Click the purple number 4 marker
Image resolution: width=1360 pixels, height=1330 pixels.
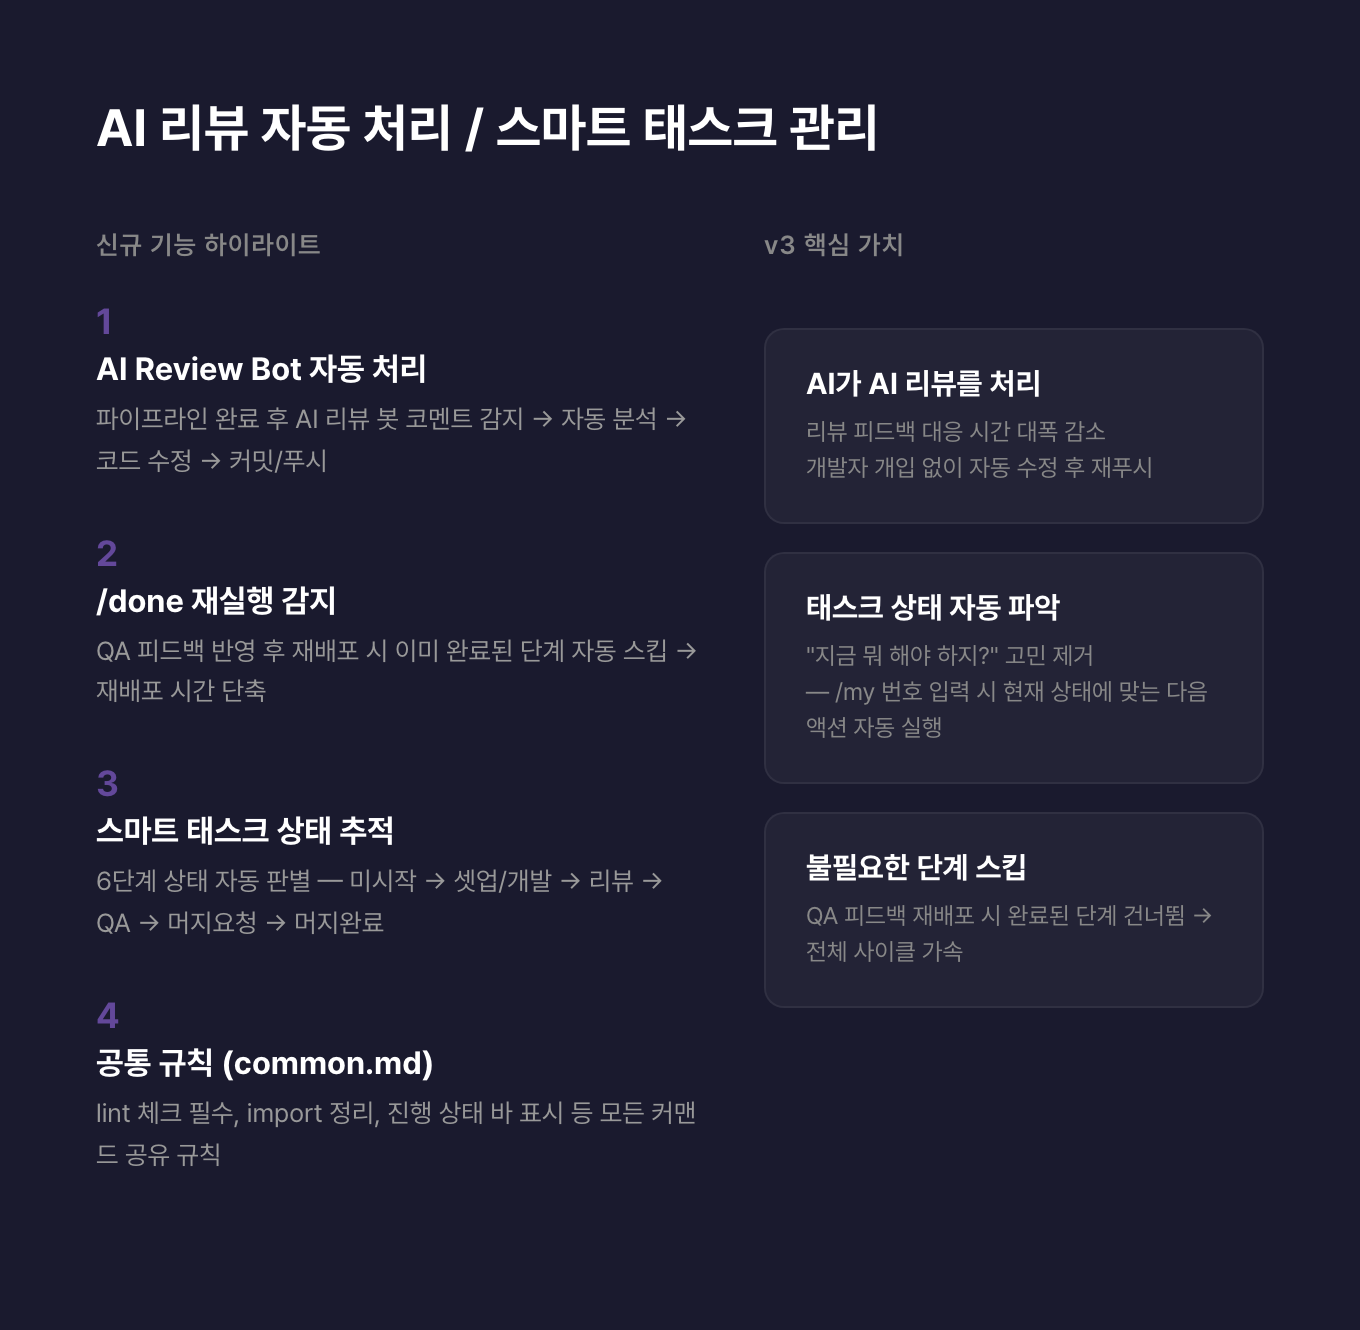click(107, 1016)
